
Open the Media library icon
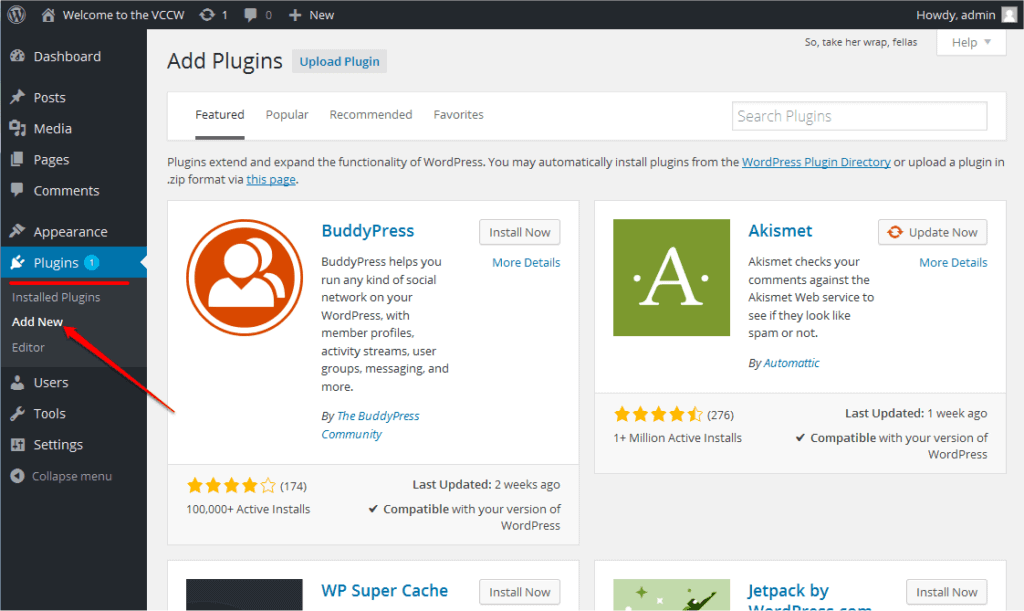tap(20, 128)
